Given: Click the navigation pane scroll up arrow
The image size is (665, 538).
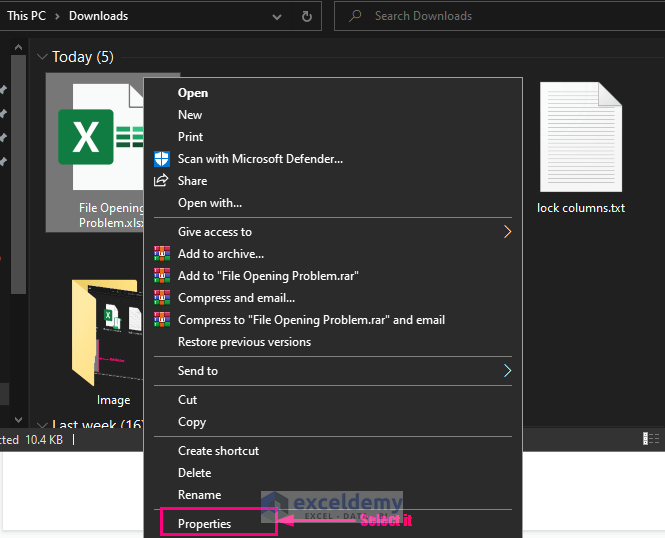Looking at the screenshot, I should 18,47.
